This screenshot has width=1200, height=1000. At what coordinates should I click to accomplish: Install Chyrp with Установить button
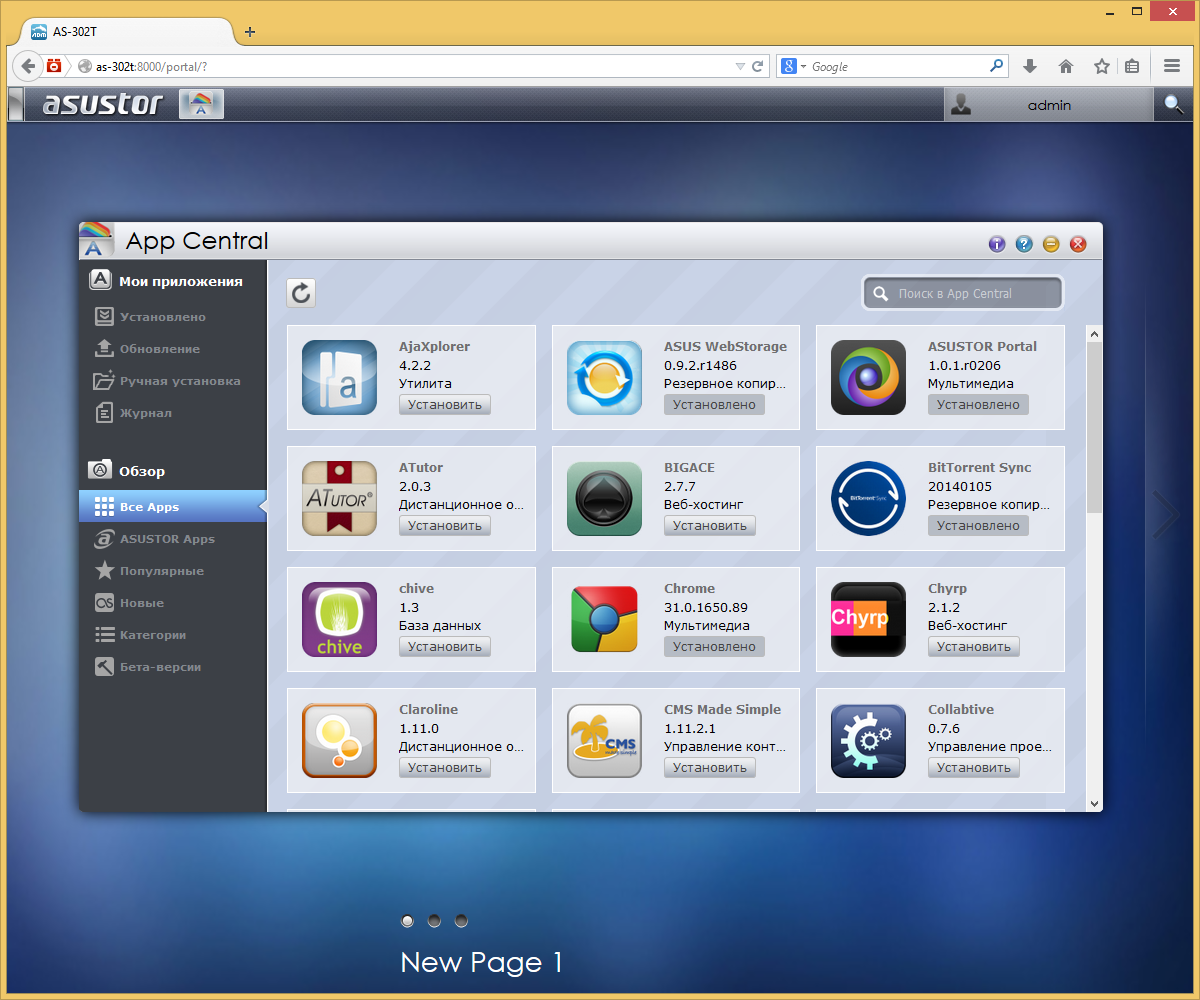[974, 646]
